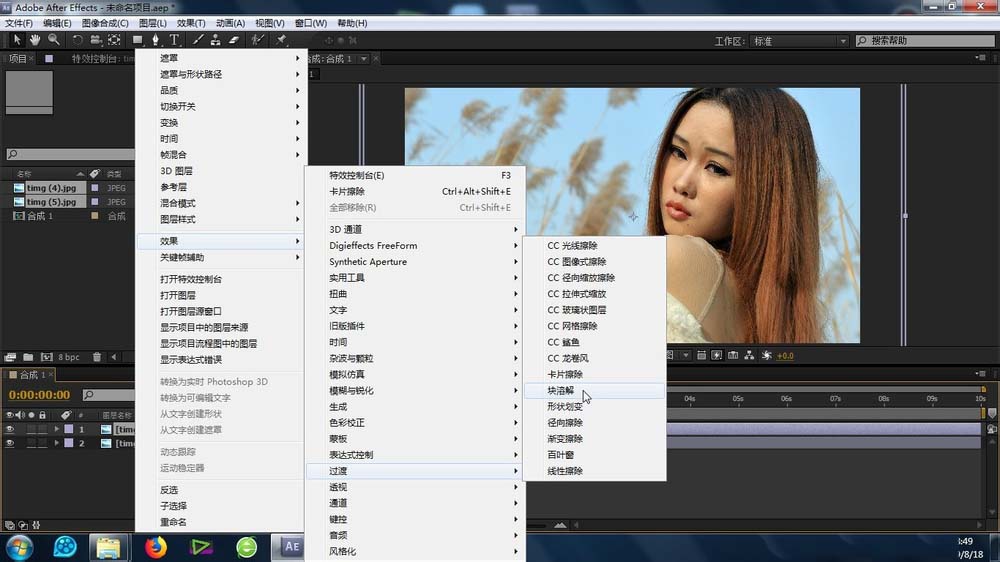Click the lock column header icon in timeline
This screenshot has height=562, width=1000.
43,415
